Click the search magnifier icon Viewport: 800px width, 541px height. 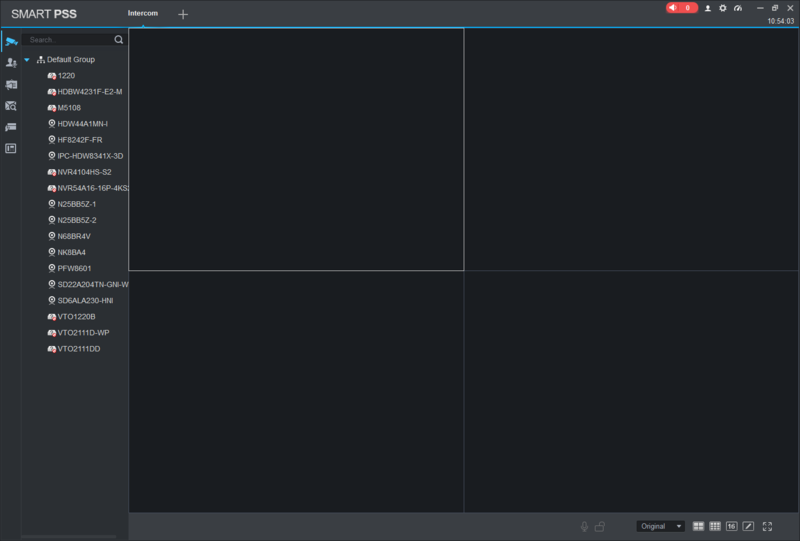point(118,40)
